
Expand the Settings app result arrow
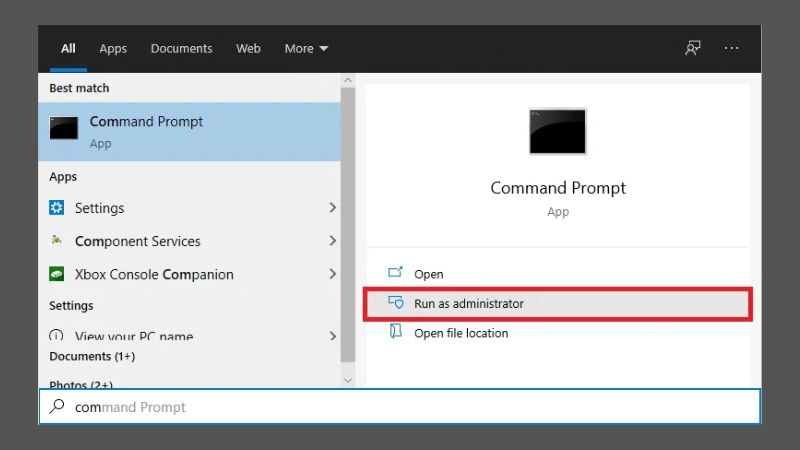(332, 208)
